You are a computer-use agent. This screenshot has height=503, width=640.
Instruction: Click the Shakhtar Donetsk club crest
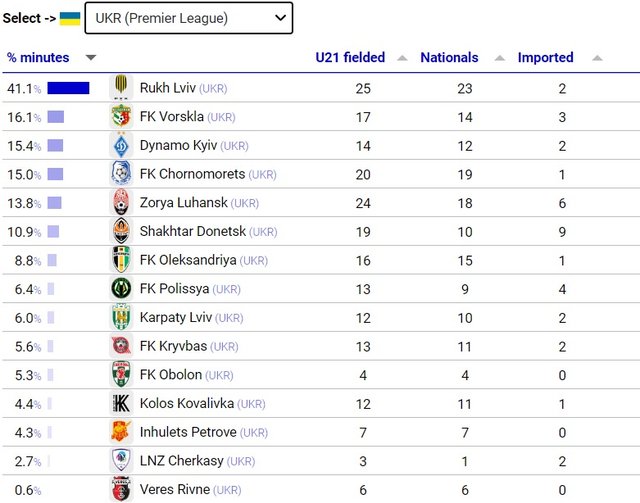pyautogui.click(x=120, y=232)
